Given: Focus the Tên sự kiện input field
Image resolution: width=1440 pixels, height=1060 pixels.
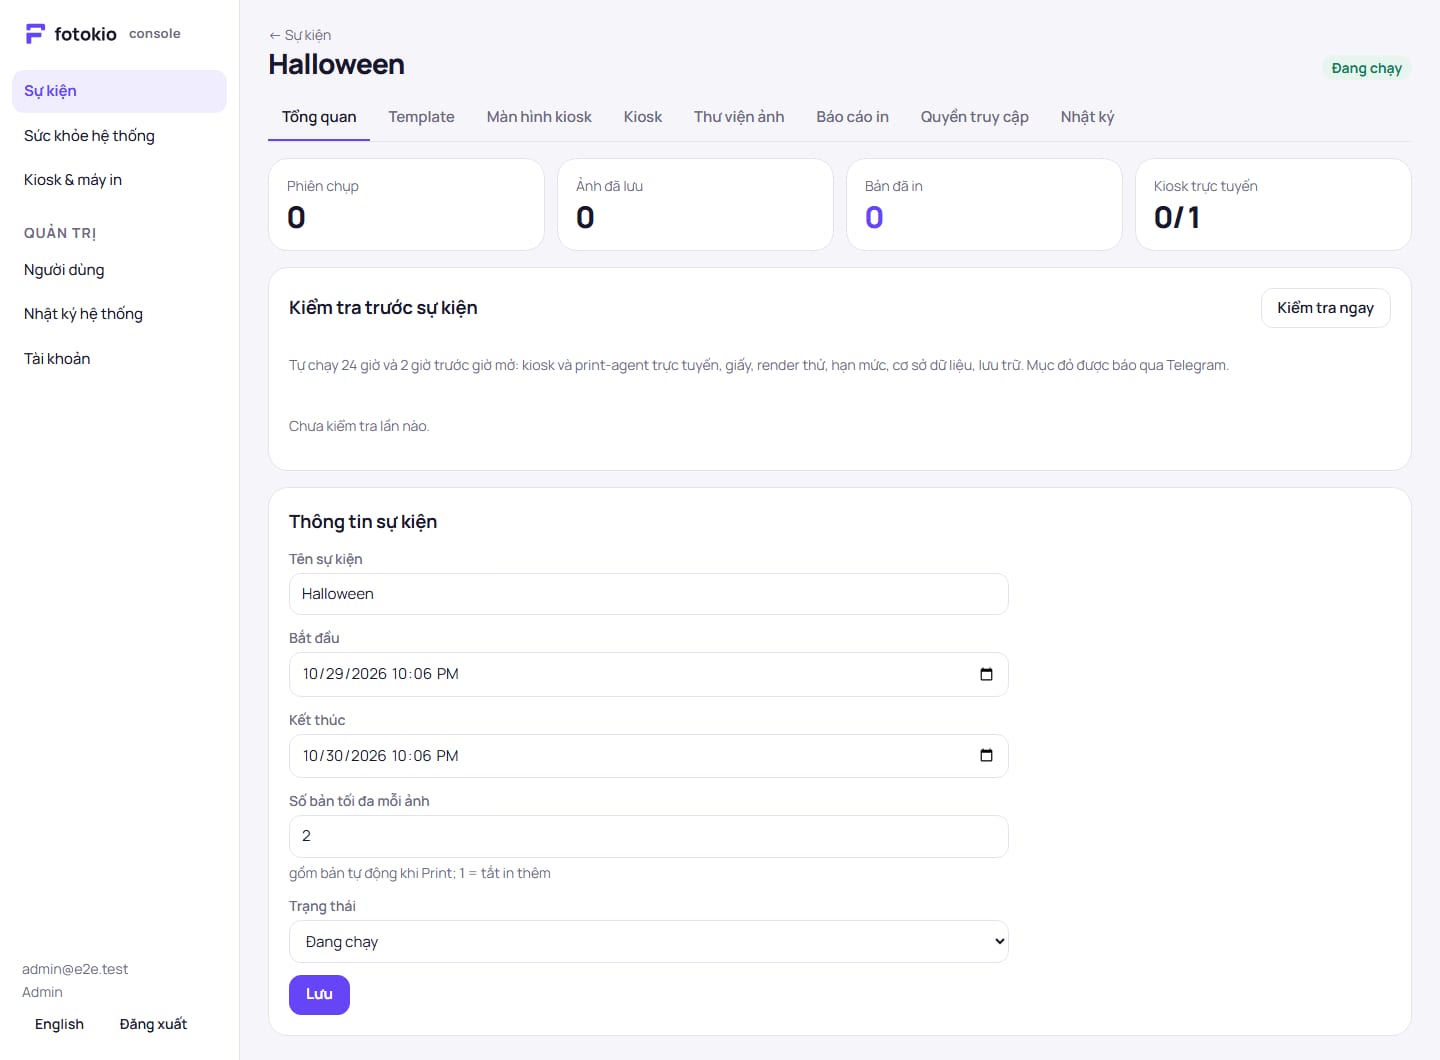Looking at the screenshot, I should pyautogui.click(x=648, y=594).
